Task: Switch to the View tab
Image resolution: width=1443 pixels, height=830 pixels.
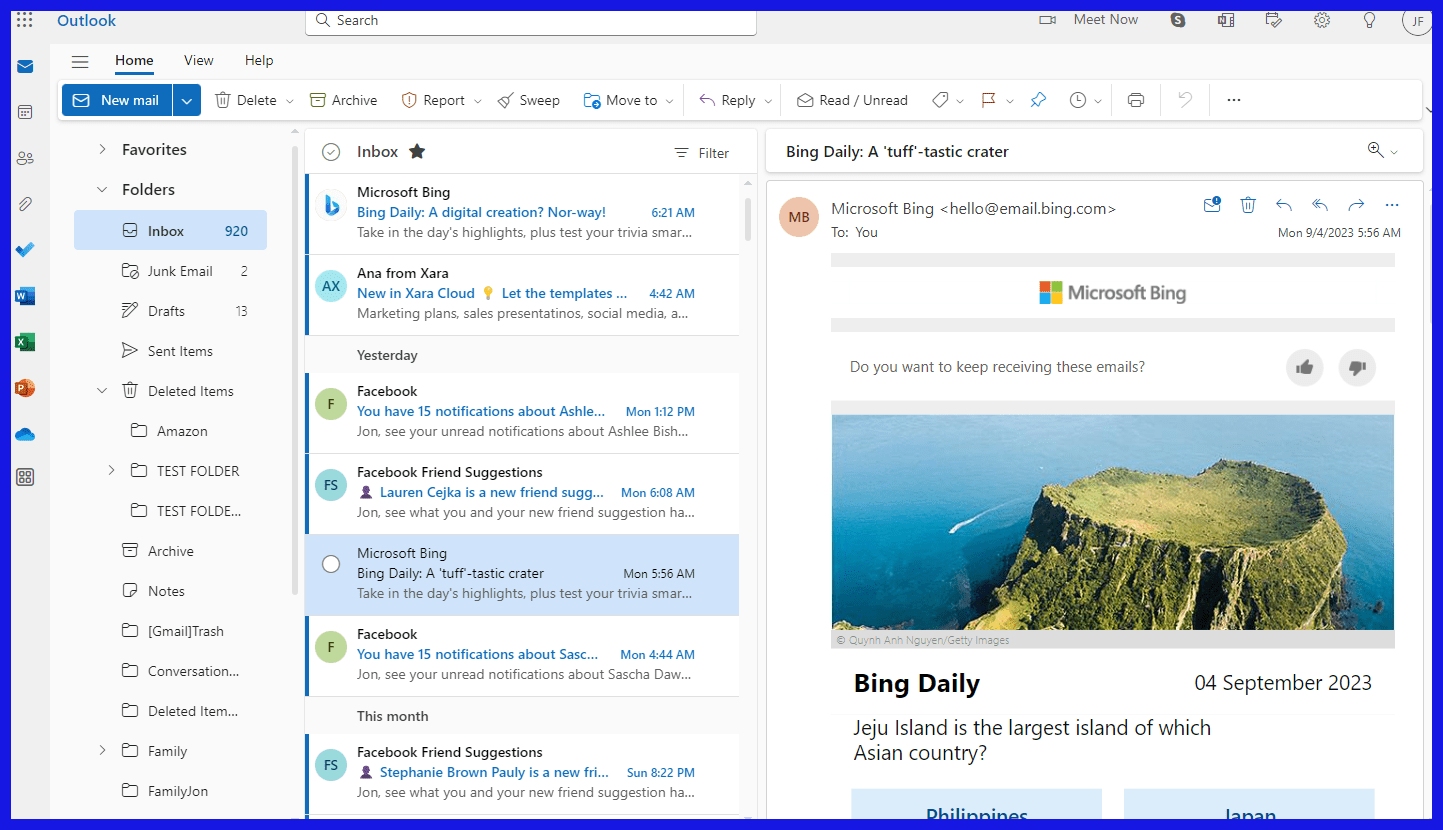Action: coord(198,61)
